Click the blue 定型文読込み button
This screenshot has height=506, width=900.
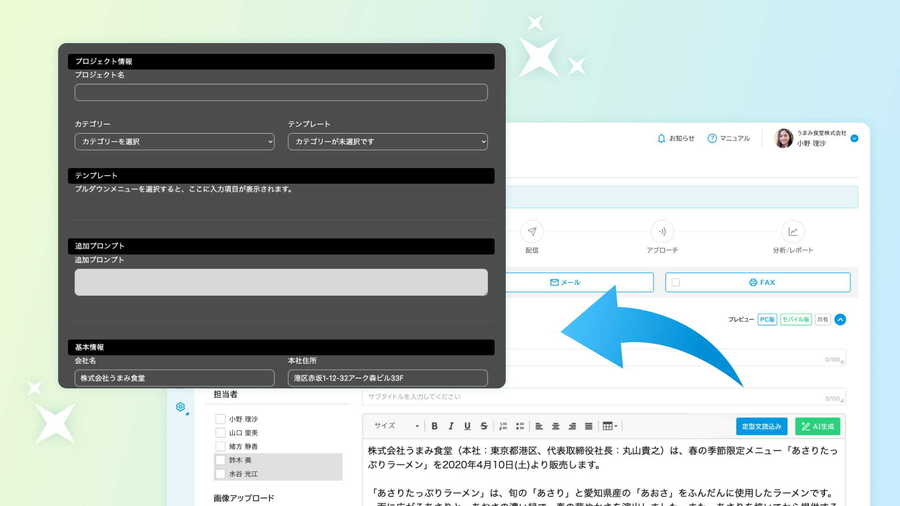pyautogui.click(x=761, y=426)
